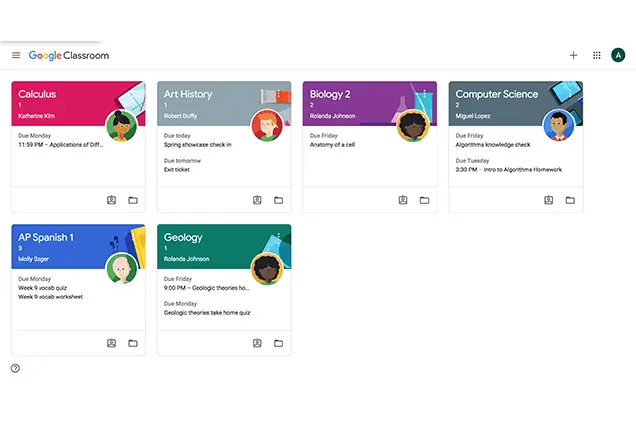Open the main hamburger menu
The width and height of the screenshot is (636, 424).
pos(16,56)
